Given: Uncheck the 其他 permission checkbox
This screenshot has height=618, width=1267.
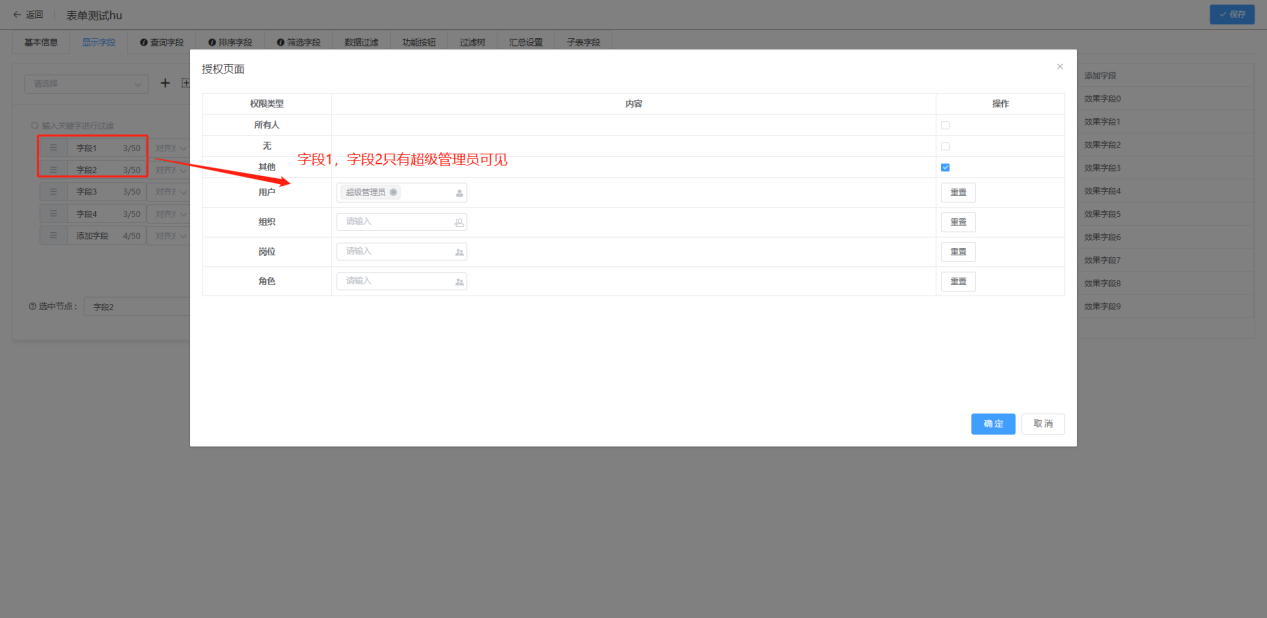Looking at the screenshot, I should [945, 167].
